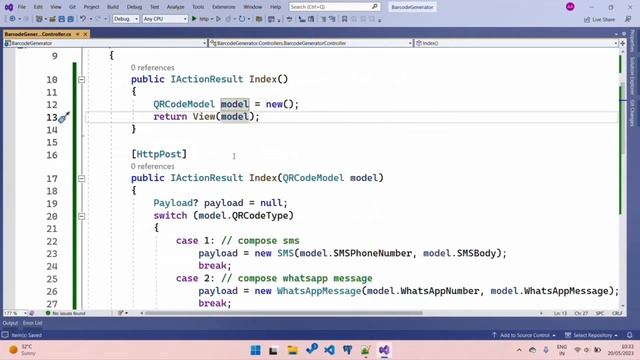Screen dimensions: 640x360
Task: Click Select Repository in status bar
Action: tap(591, 335)
